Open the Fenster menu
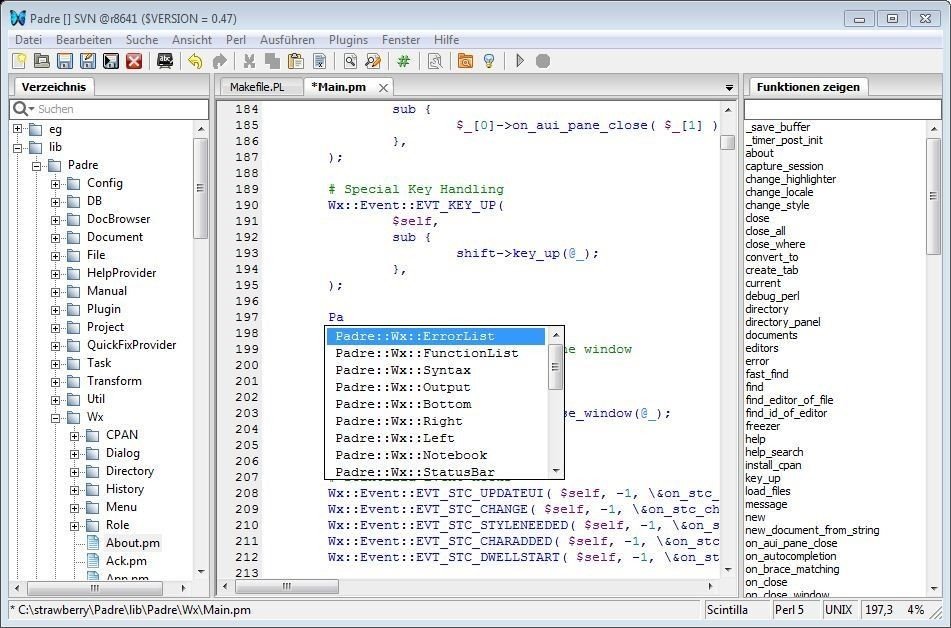Image resolution: width=951 pixels, height=628 pixels. [401, 39]
